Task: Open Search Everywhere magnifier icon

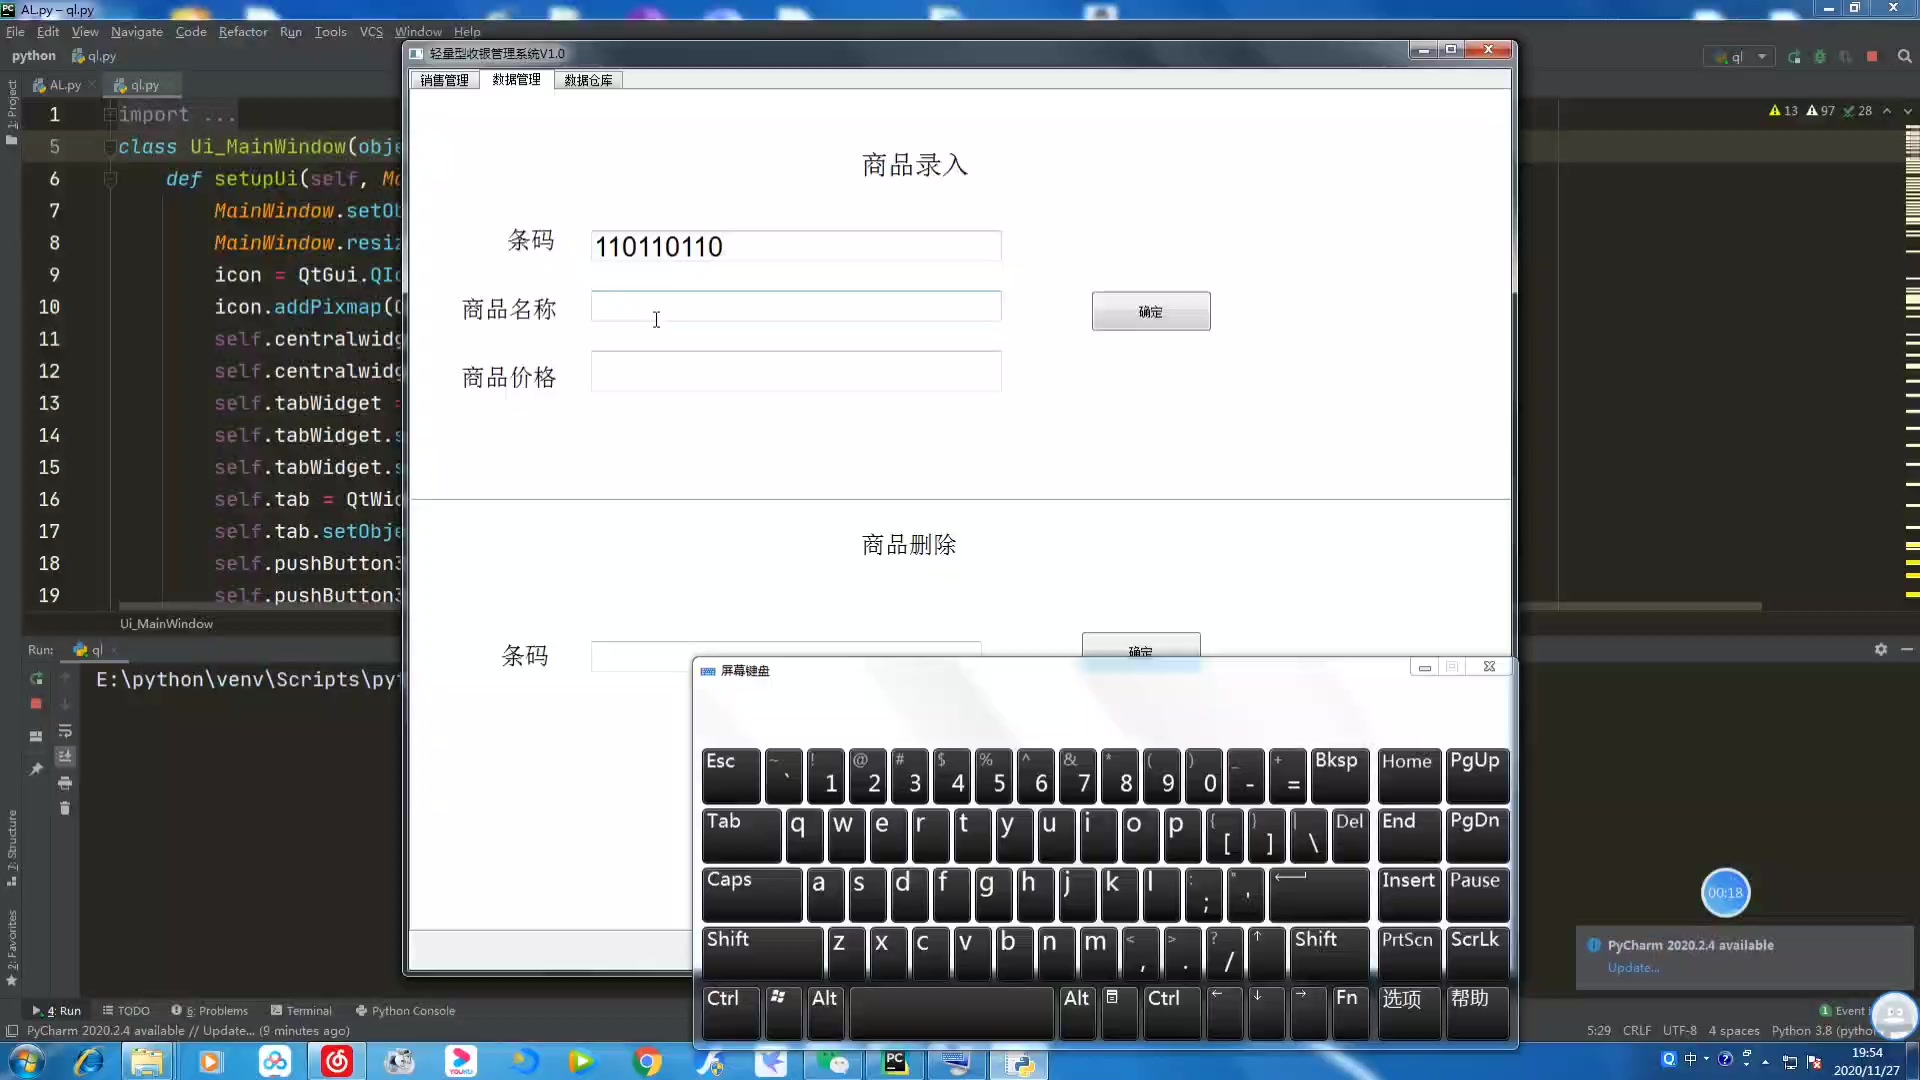Action: (1905, 57)
